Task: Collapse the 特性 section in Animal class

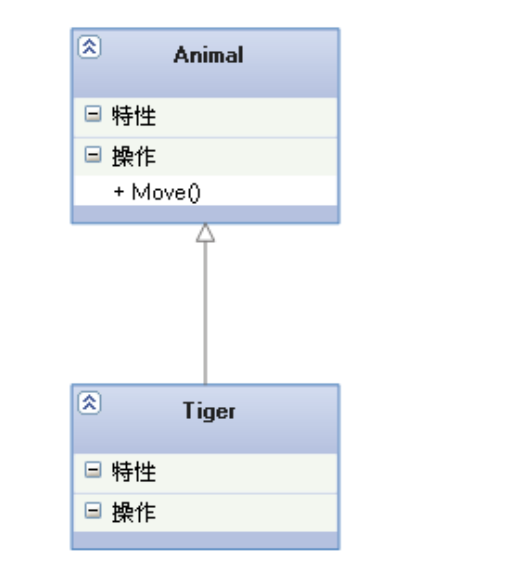Action: (x=93, y=114)
